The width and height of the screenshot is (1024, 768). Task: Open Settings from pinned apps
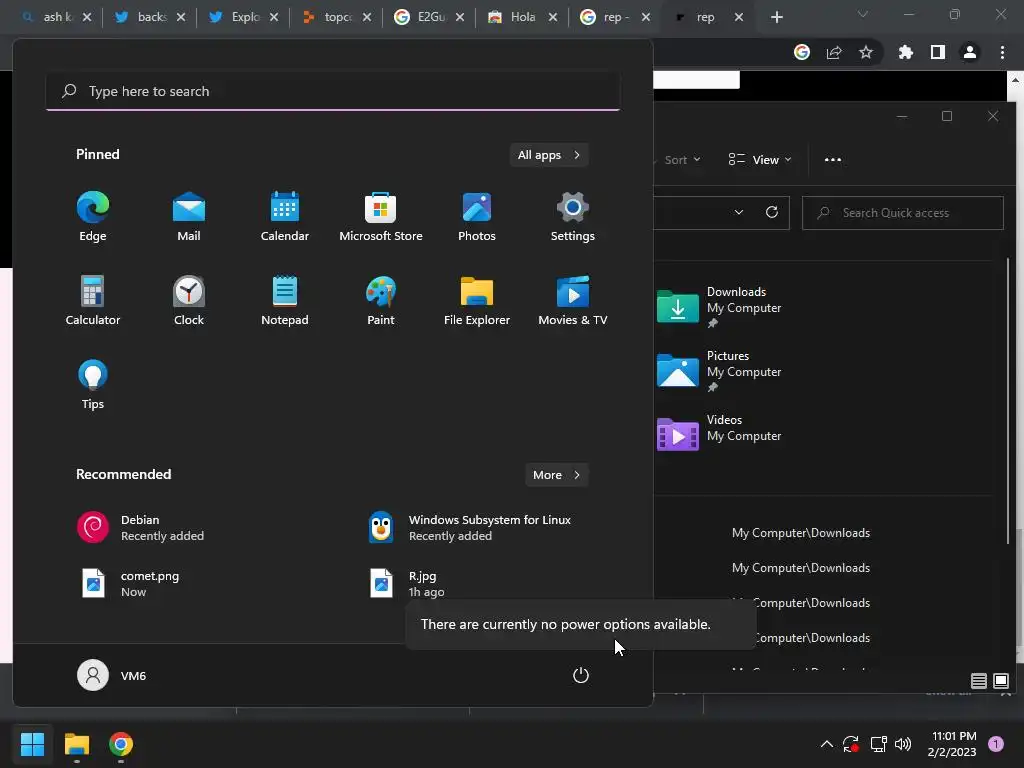tap(573, 217)
